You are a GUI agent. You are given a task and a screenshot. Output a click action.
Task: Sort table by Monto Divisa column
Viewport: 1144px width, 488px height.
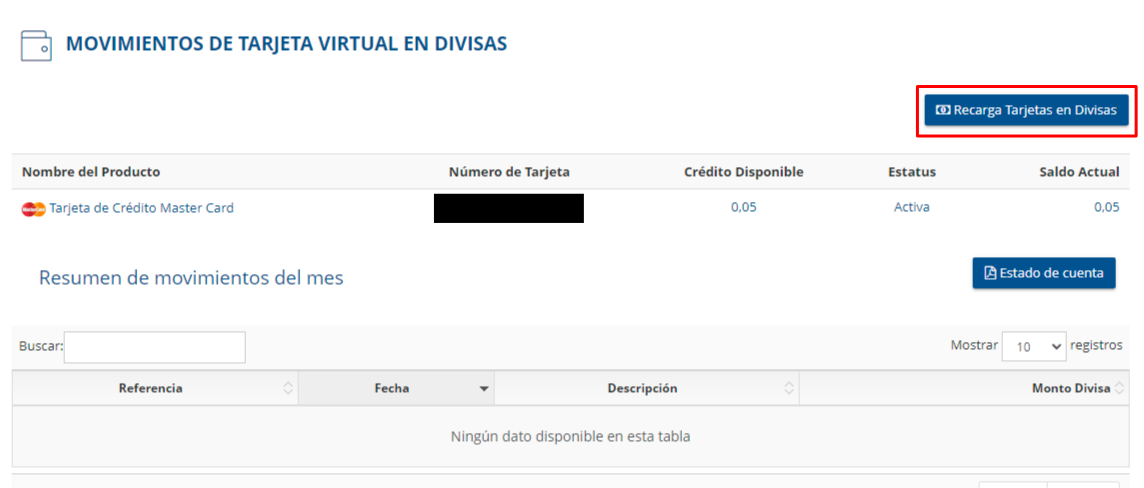[x=965, y=388]
